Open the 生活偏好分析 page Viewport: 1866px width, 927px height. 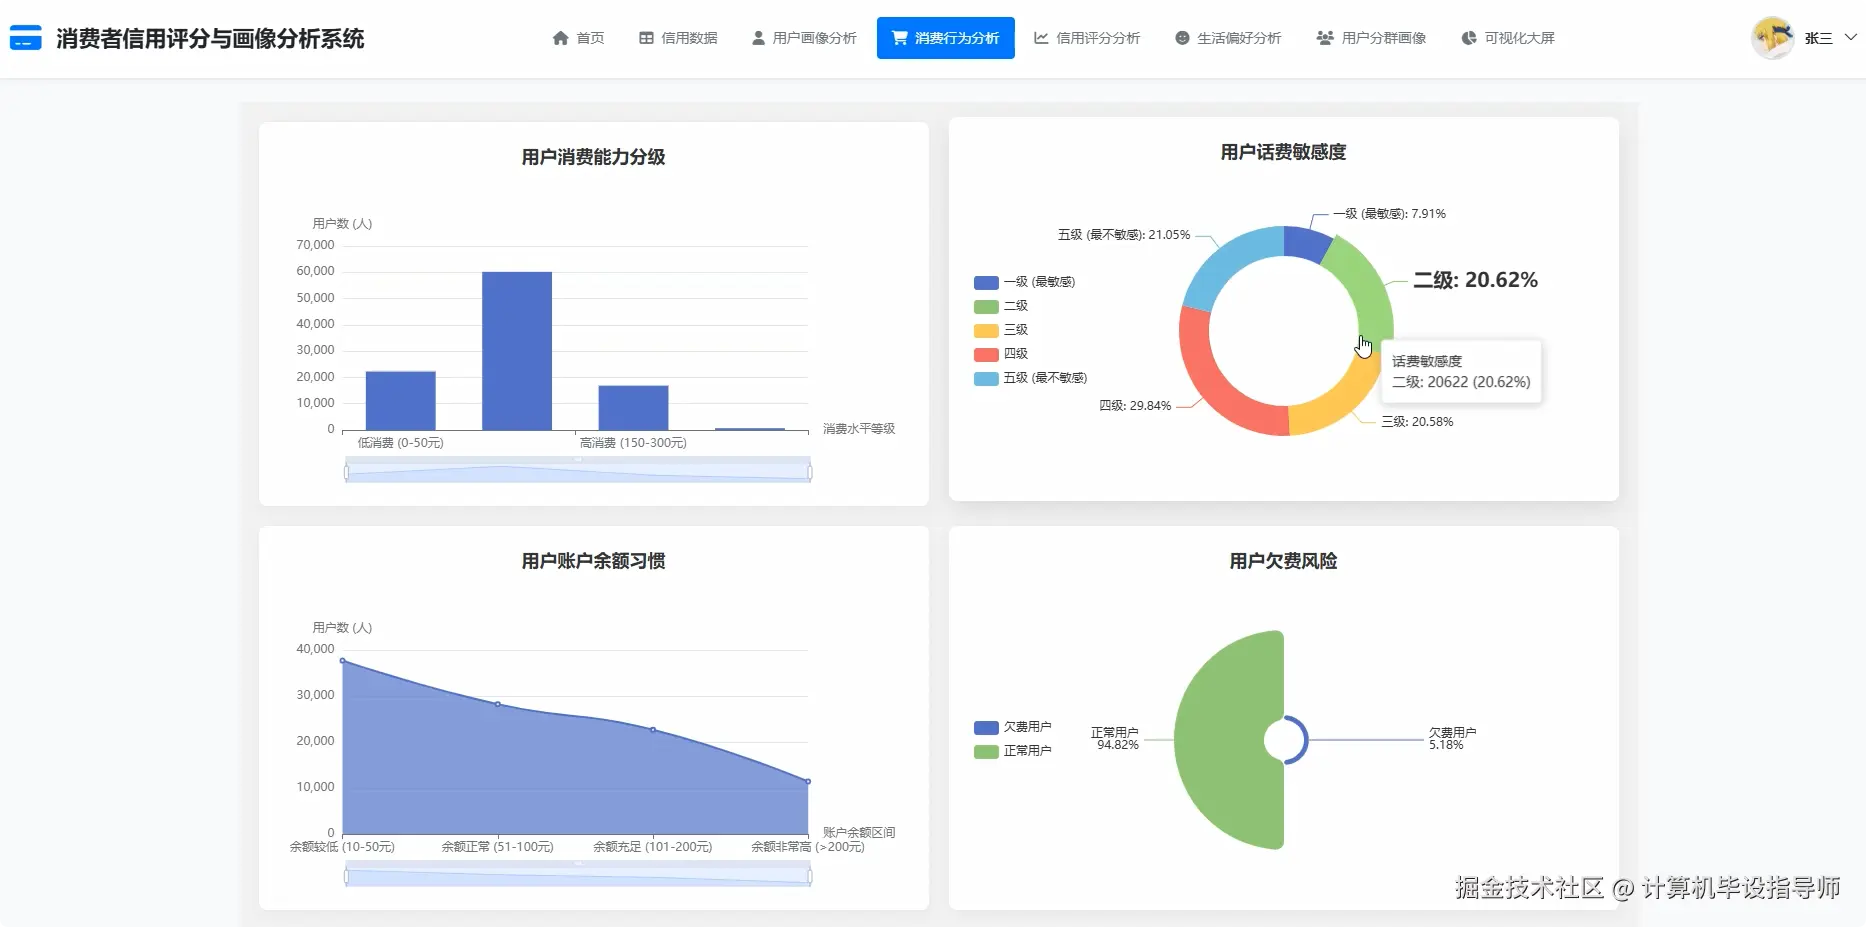tap(1239, 37)
